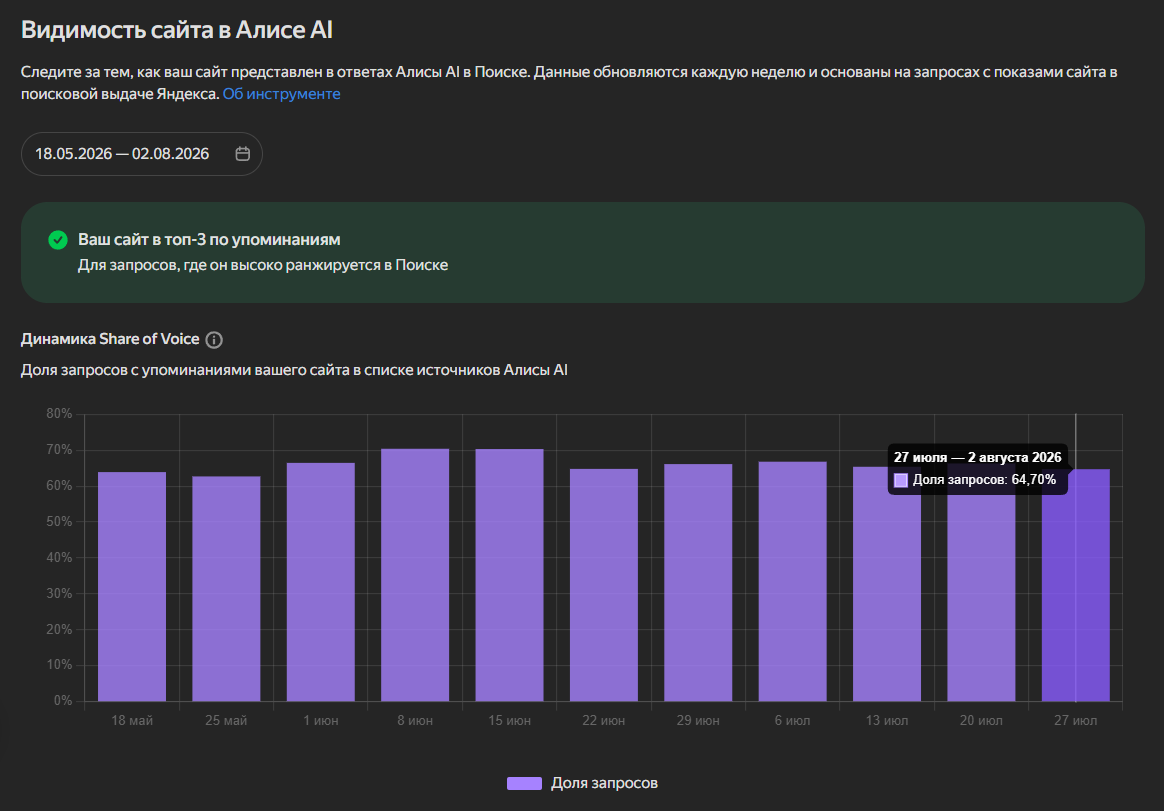Click the '15 июн' axis label
The image size is (1164, 811).
click(509, 720)
